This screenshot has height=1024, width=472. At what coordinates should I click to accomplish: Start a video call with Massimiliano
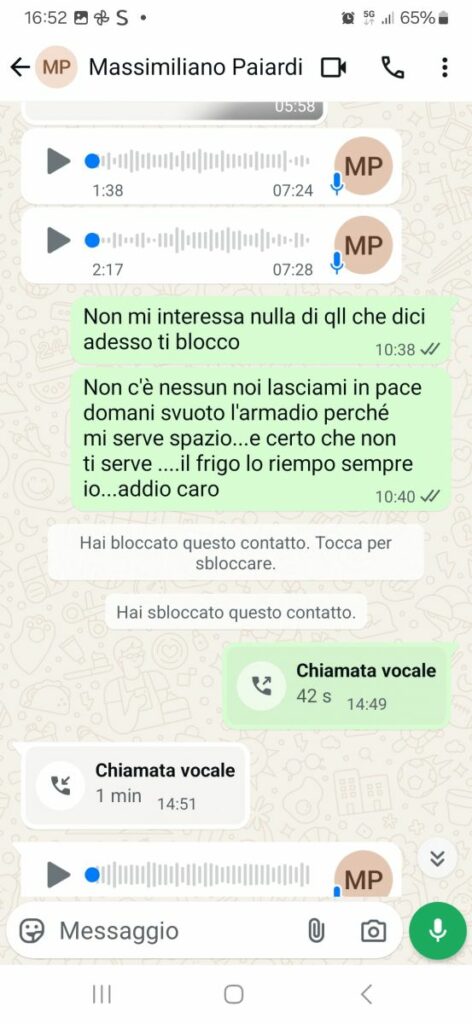334,67
